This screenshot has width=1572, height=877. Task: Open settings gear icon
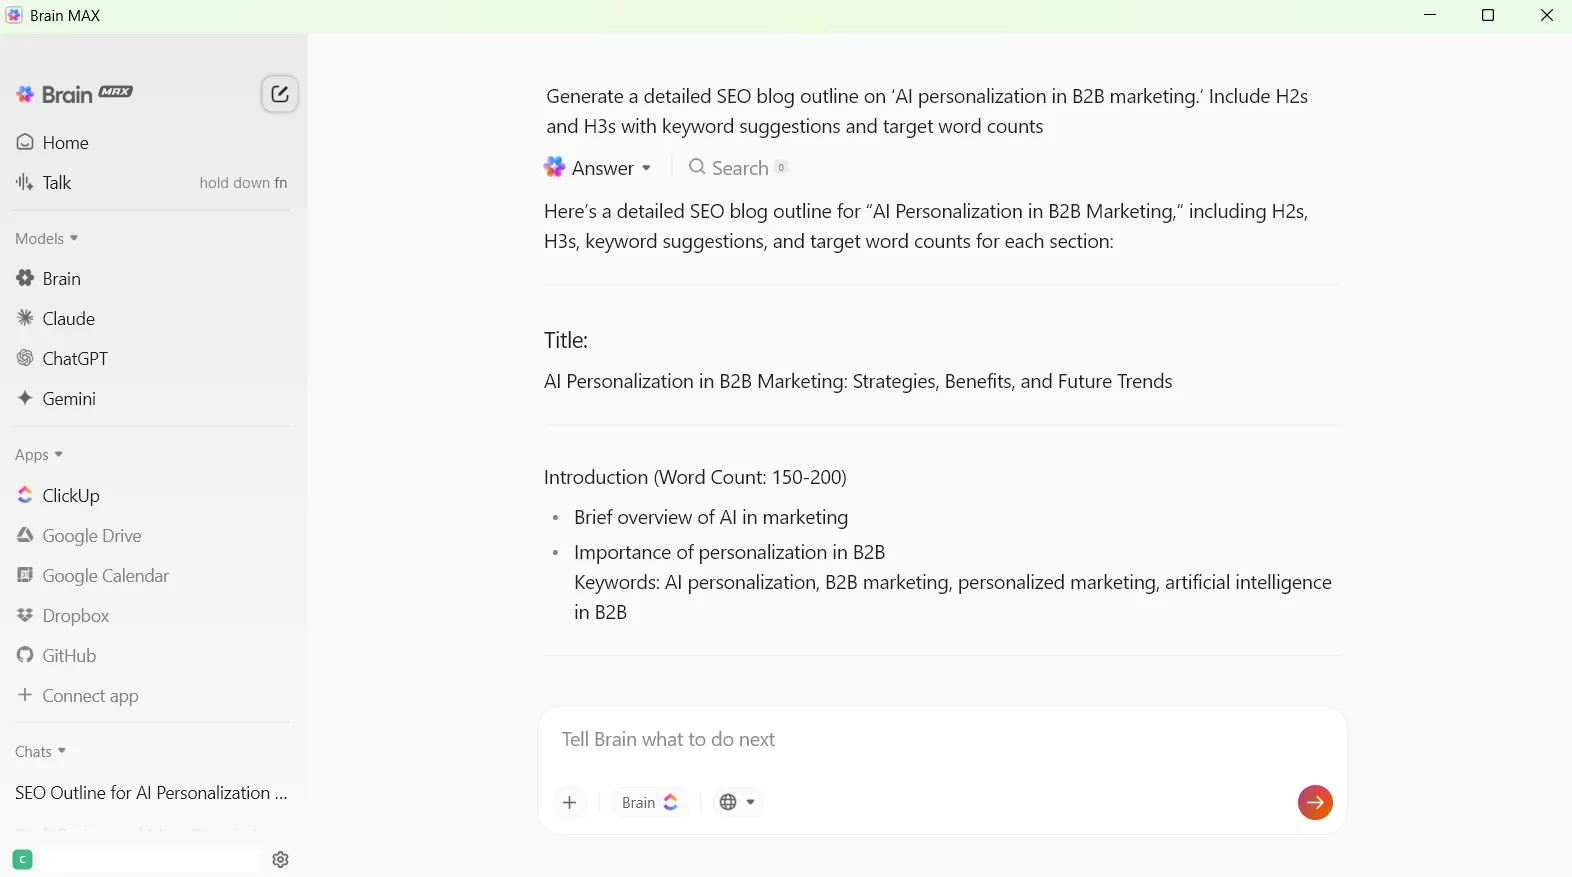point(281,860)
